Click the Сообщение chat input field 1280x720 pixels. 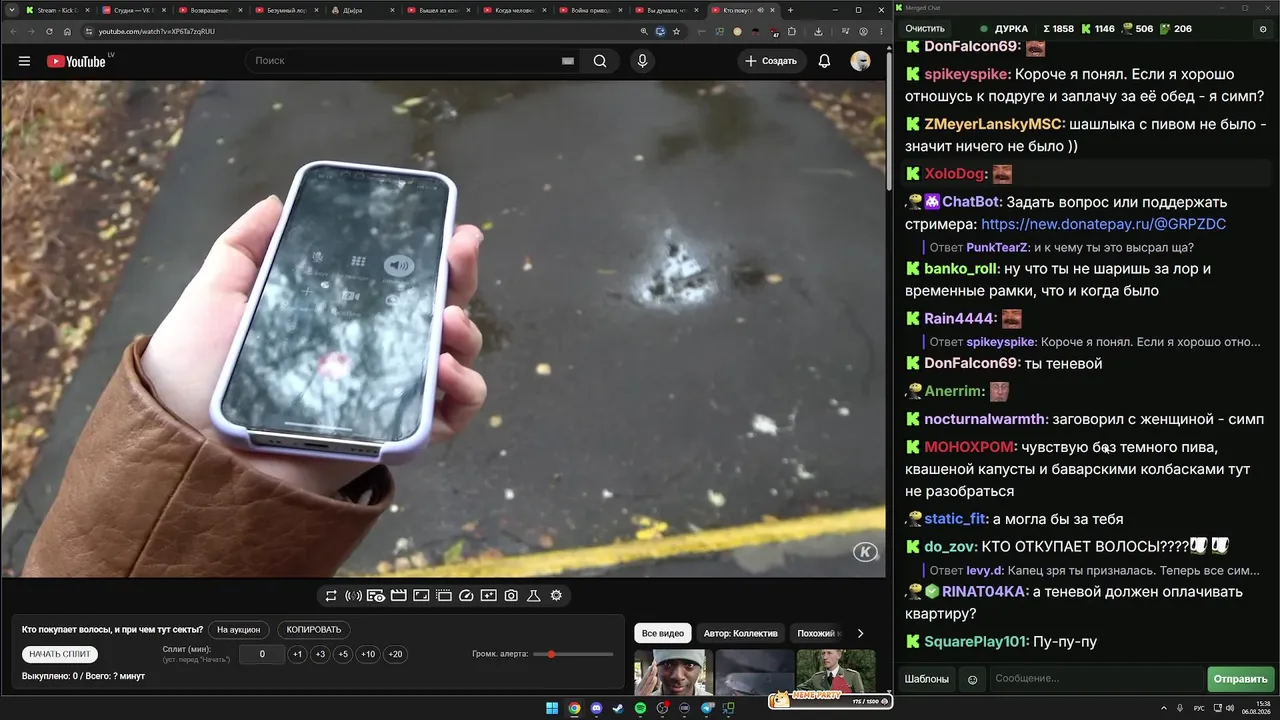pos(1096,679)
